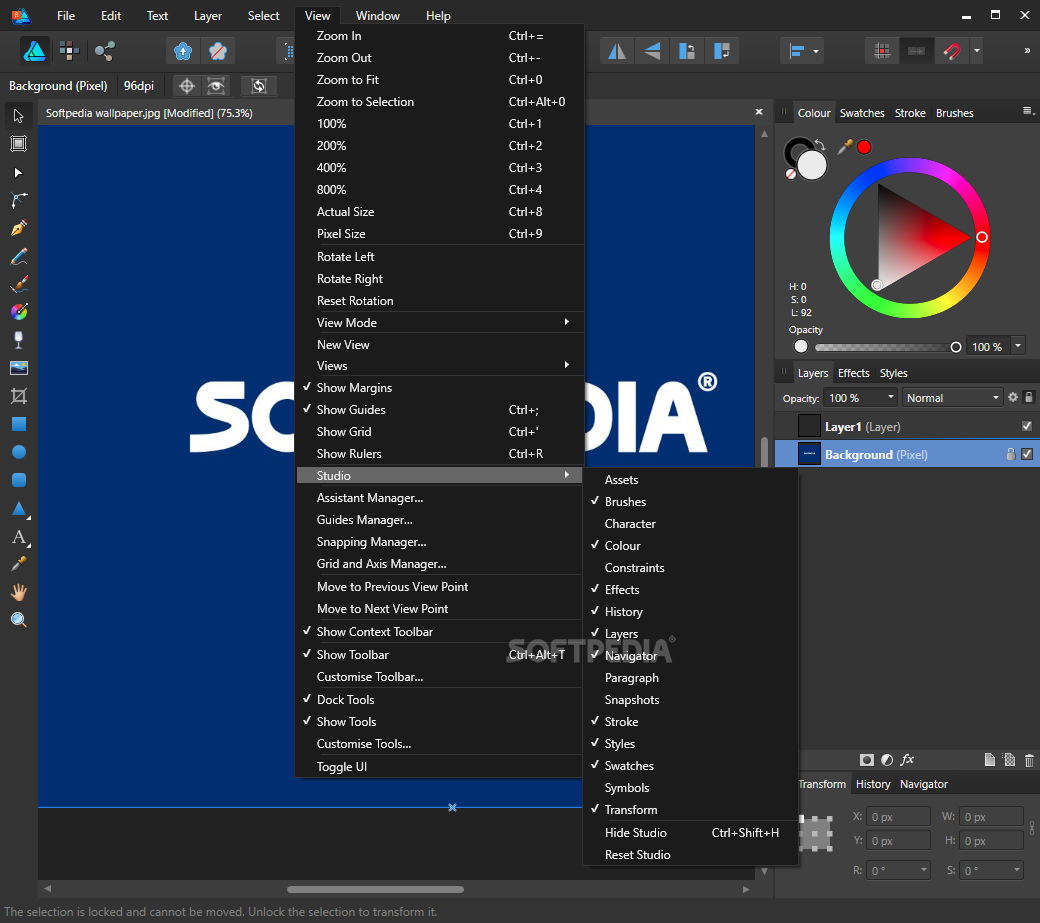
Task: Choose Zoom to Fit
Action: 440,80
